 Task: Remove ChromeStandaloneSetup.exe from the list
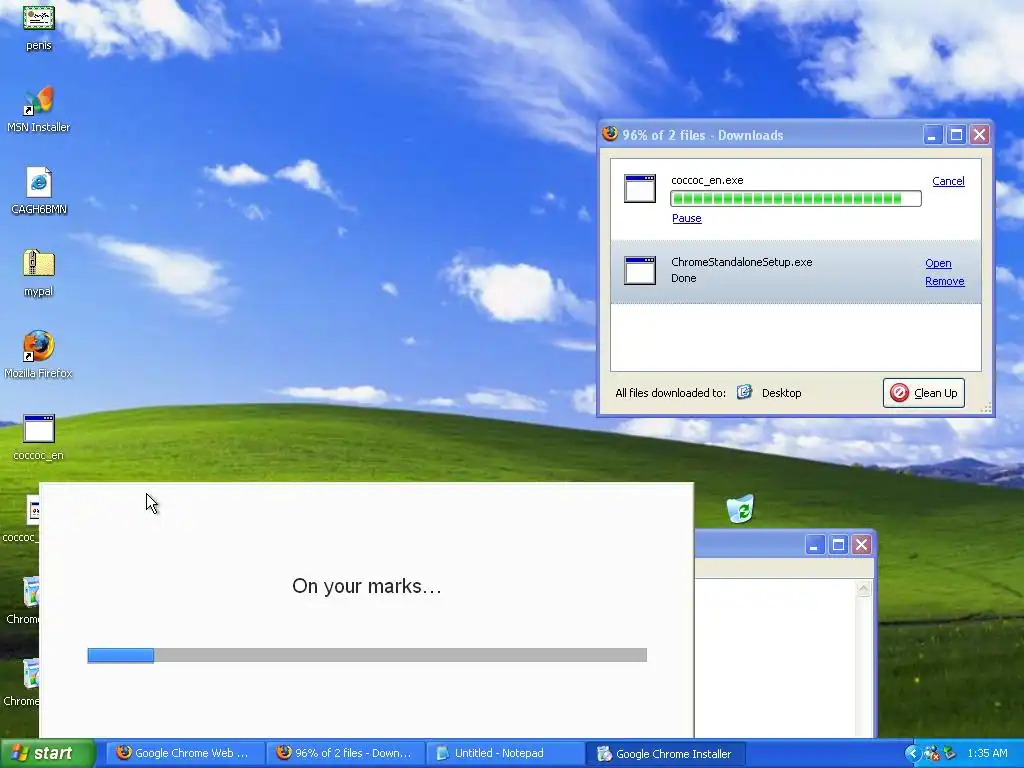944,281
